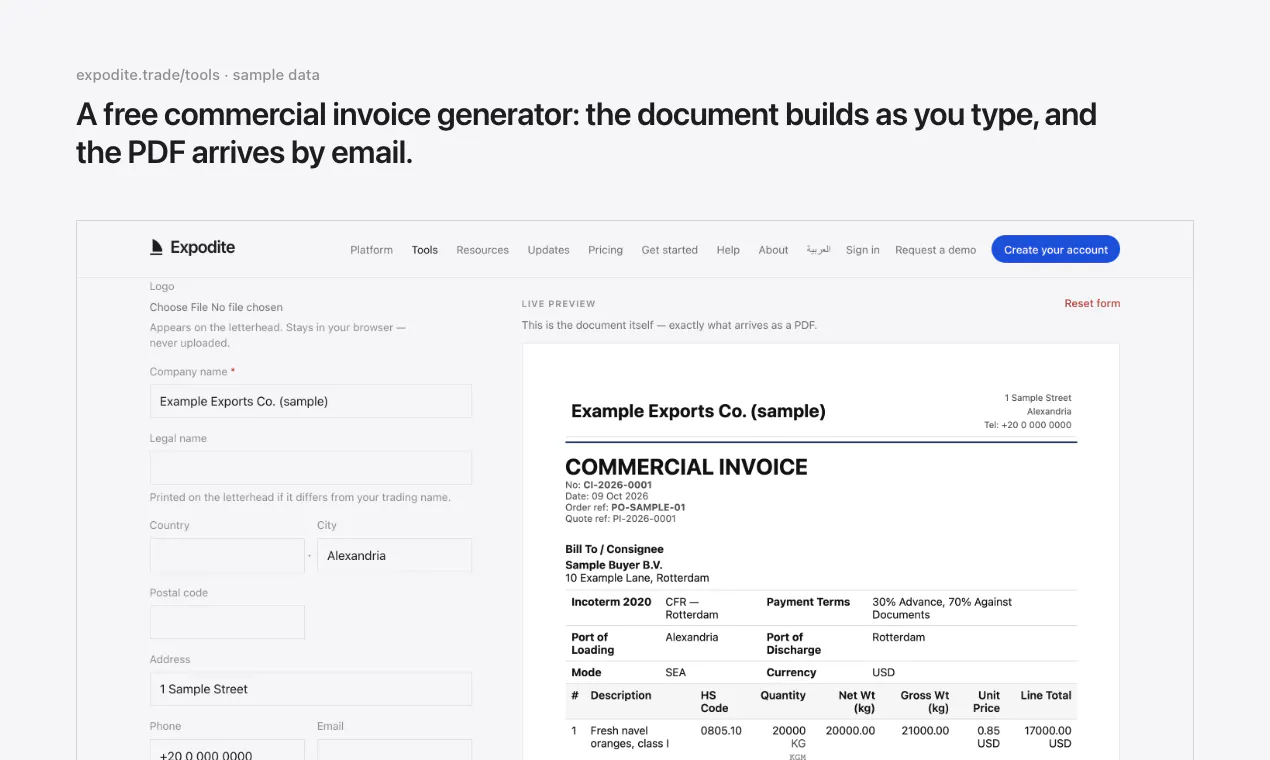Click the net weight 20000.00 cell

pos(850,731)
